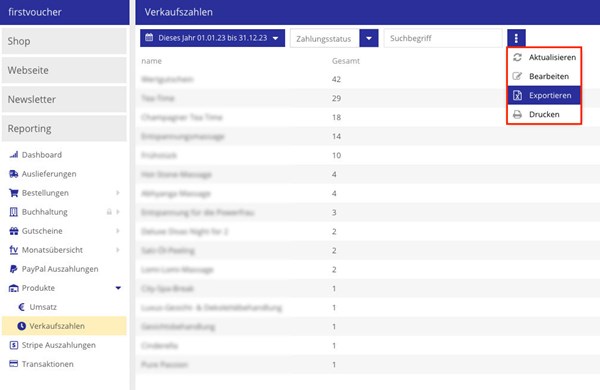Screen dimensions: 600x390
Task: Expand the Bestellungen submenu chevron
Action: point(118,193)
